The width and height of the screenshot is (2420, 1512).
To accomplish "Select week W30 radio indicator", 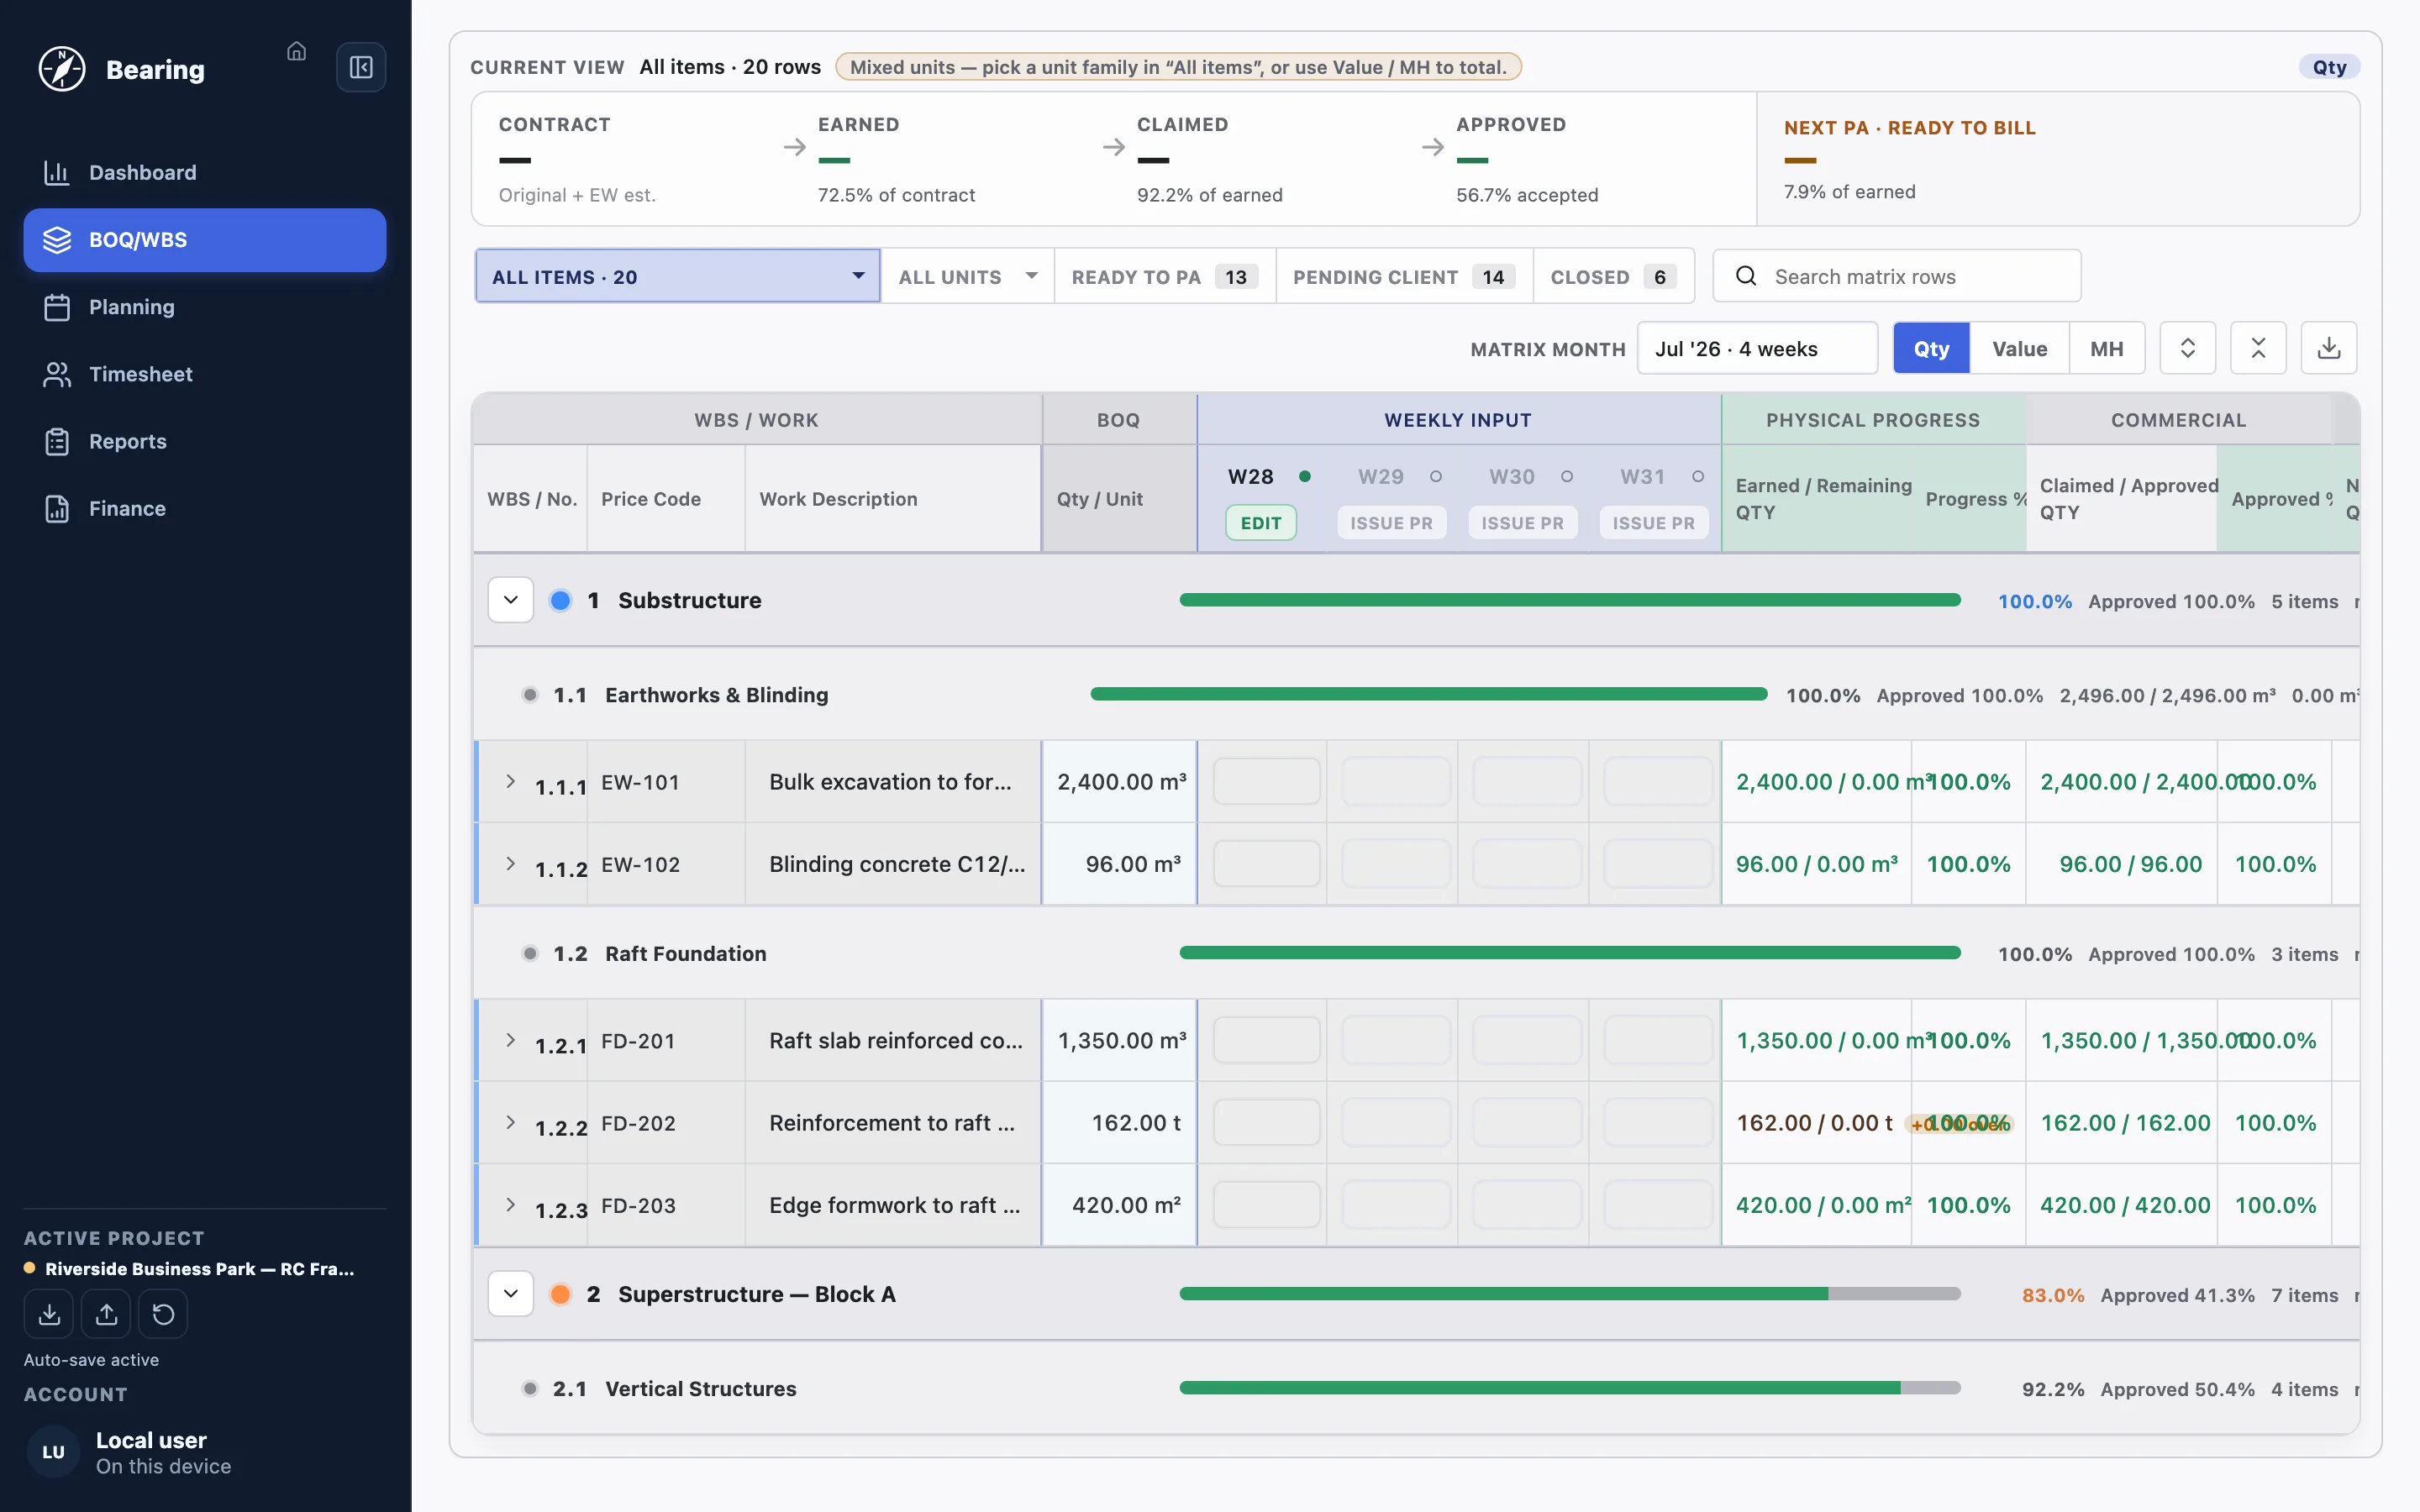I will tap(1567, 476).
